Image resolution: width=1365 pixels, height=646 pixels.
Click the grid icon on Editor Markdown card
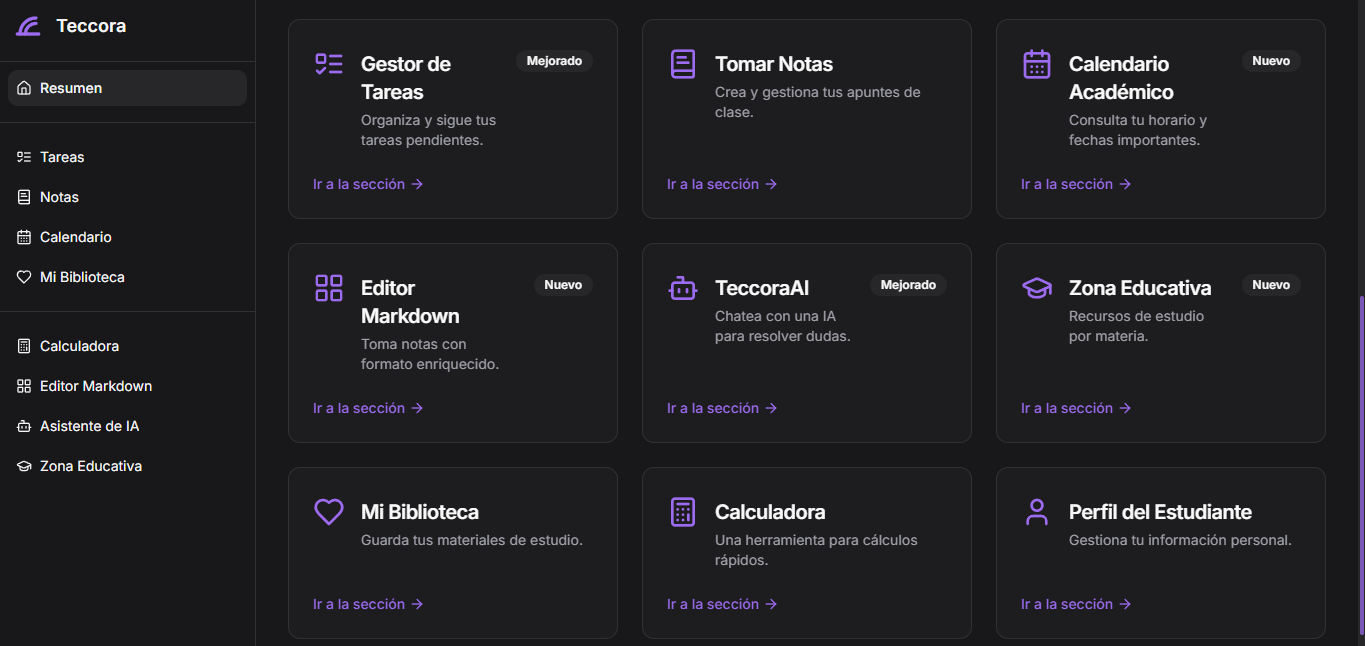(x=329, y=288)
